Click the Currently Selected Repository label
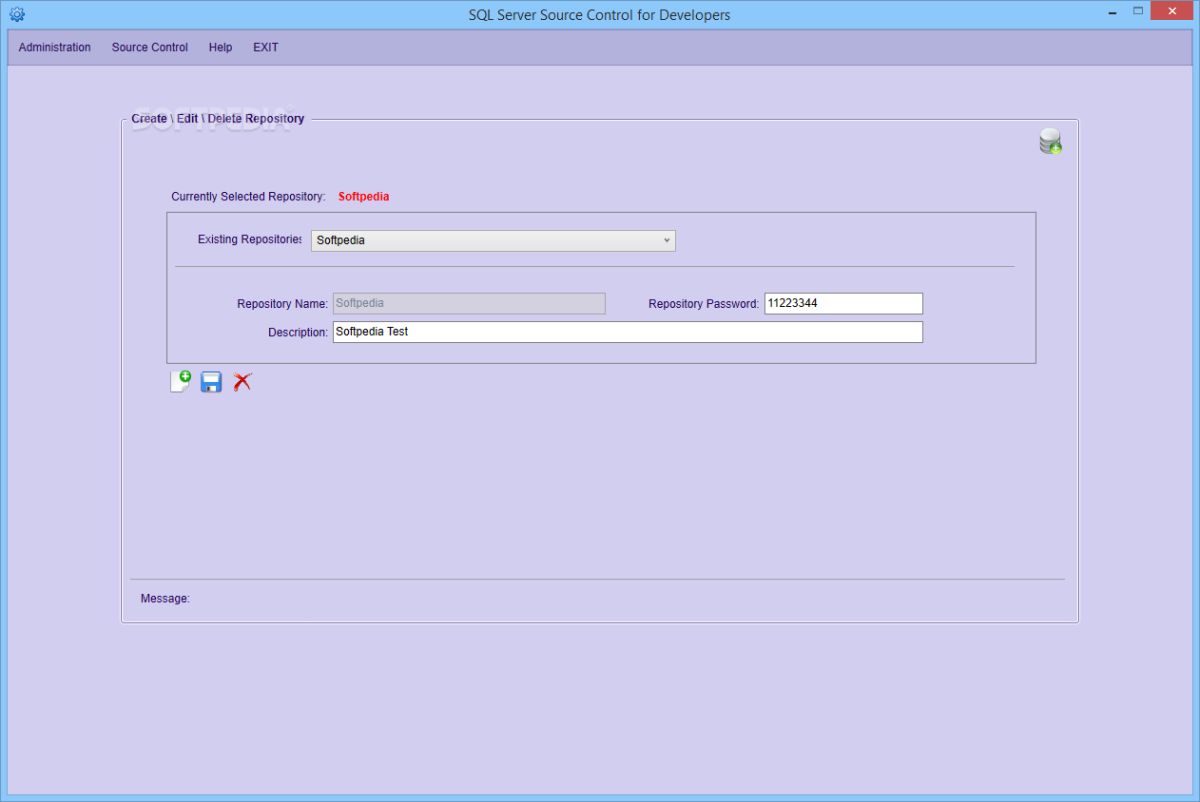This screenshot has height=802, width=1200. tap(248, 197)
